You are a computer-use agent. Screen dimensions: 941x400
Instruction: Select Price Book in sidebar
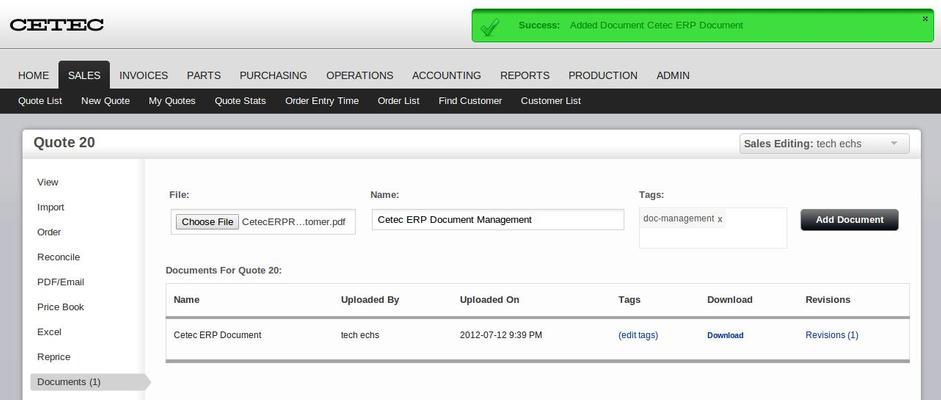(x=60, y=307)
